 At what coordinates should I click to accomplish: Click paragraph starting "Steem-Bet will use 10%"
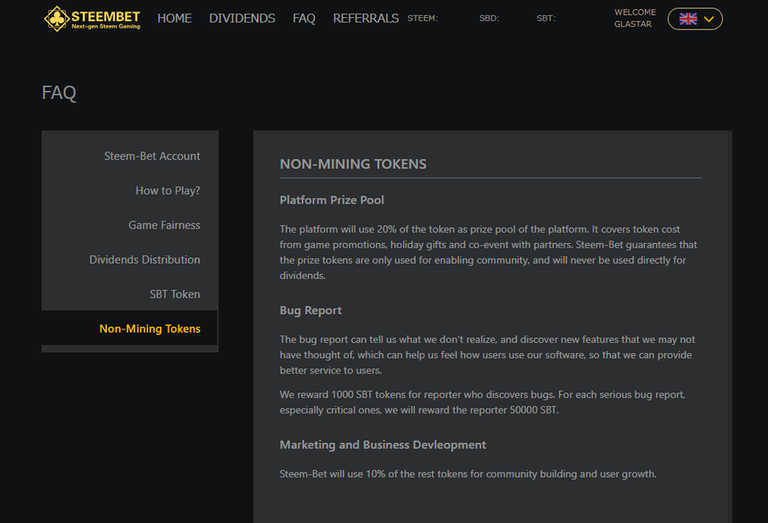(468, 474)
